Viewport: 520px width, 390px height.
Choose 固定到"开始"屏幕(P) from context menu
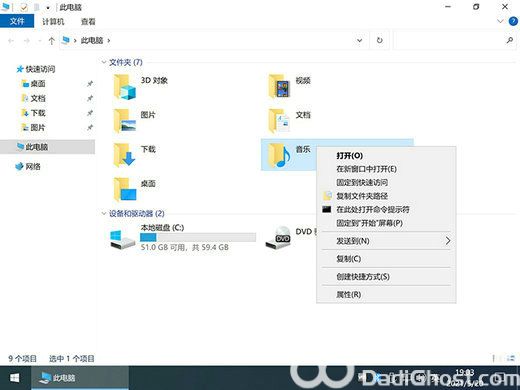(386, 223)
